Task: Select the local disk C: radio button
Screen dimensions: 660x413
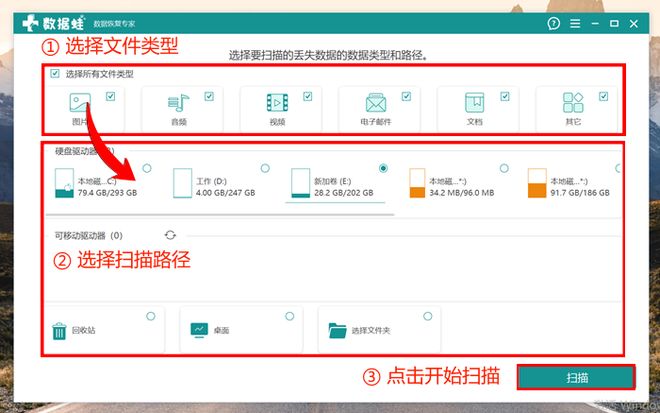Action: 147,168
